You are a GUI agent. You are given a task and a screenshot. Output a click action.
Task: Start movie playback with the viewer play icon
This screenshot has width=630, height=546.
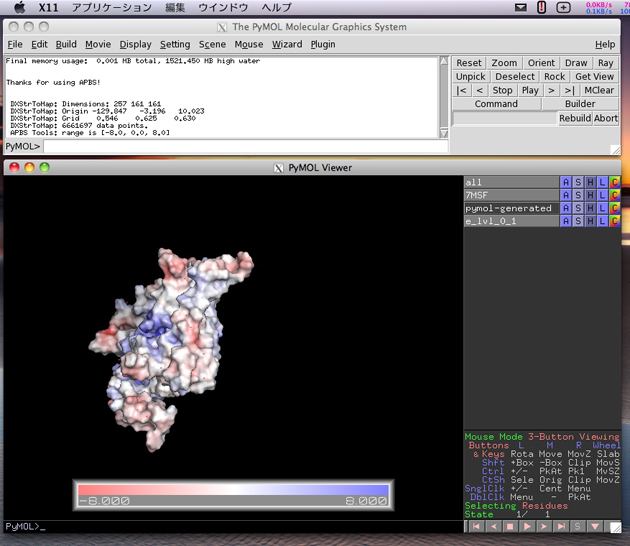coord(527,526)
